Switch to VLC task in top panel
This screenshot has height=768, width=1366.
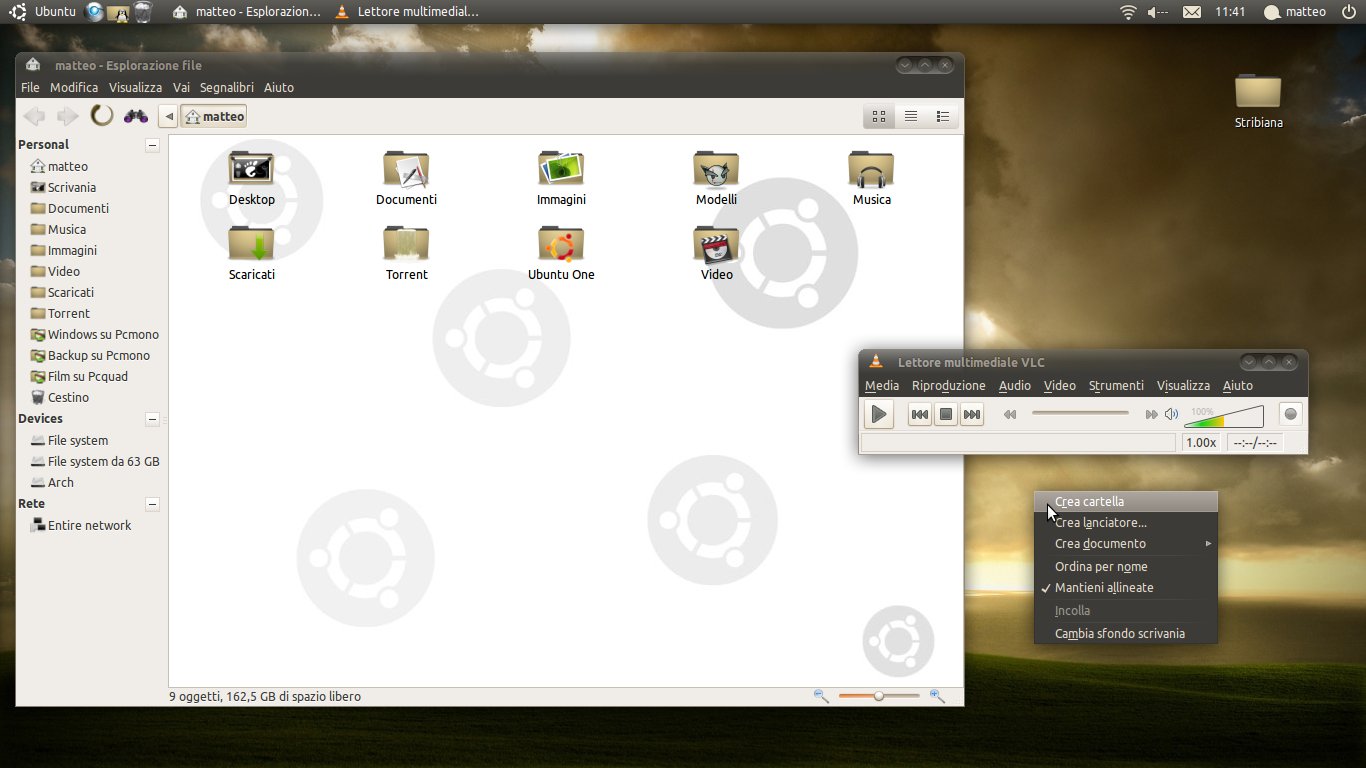click(x=407, y=12)
